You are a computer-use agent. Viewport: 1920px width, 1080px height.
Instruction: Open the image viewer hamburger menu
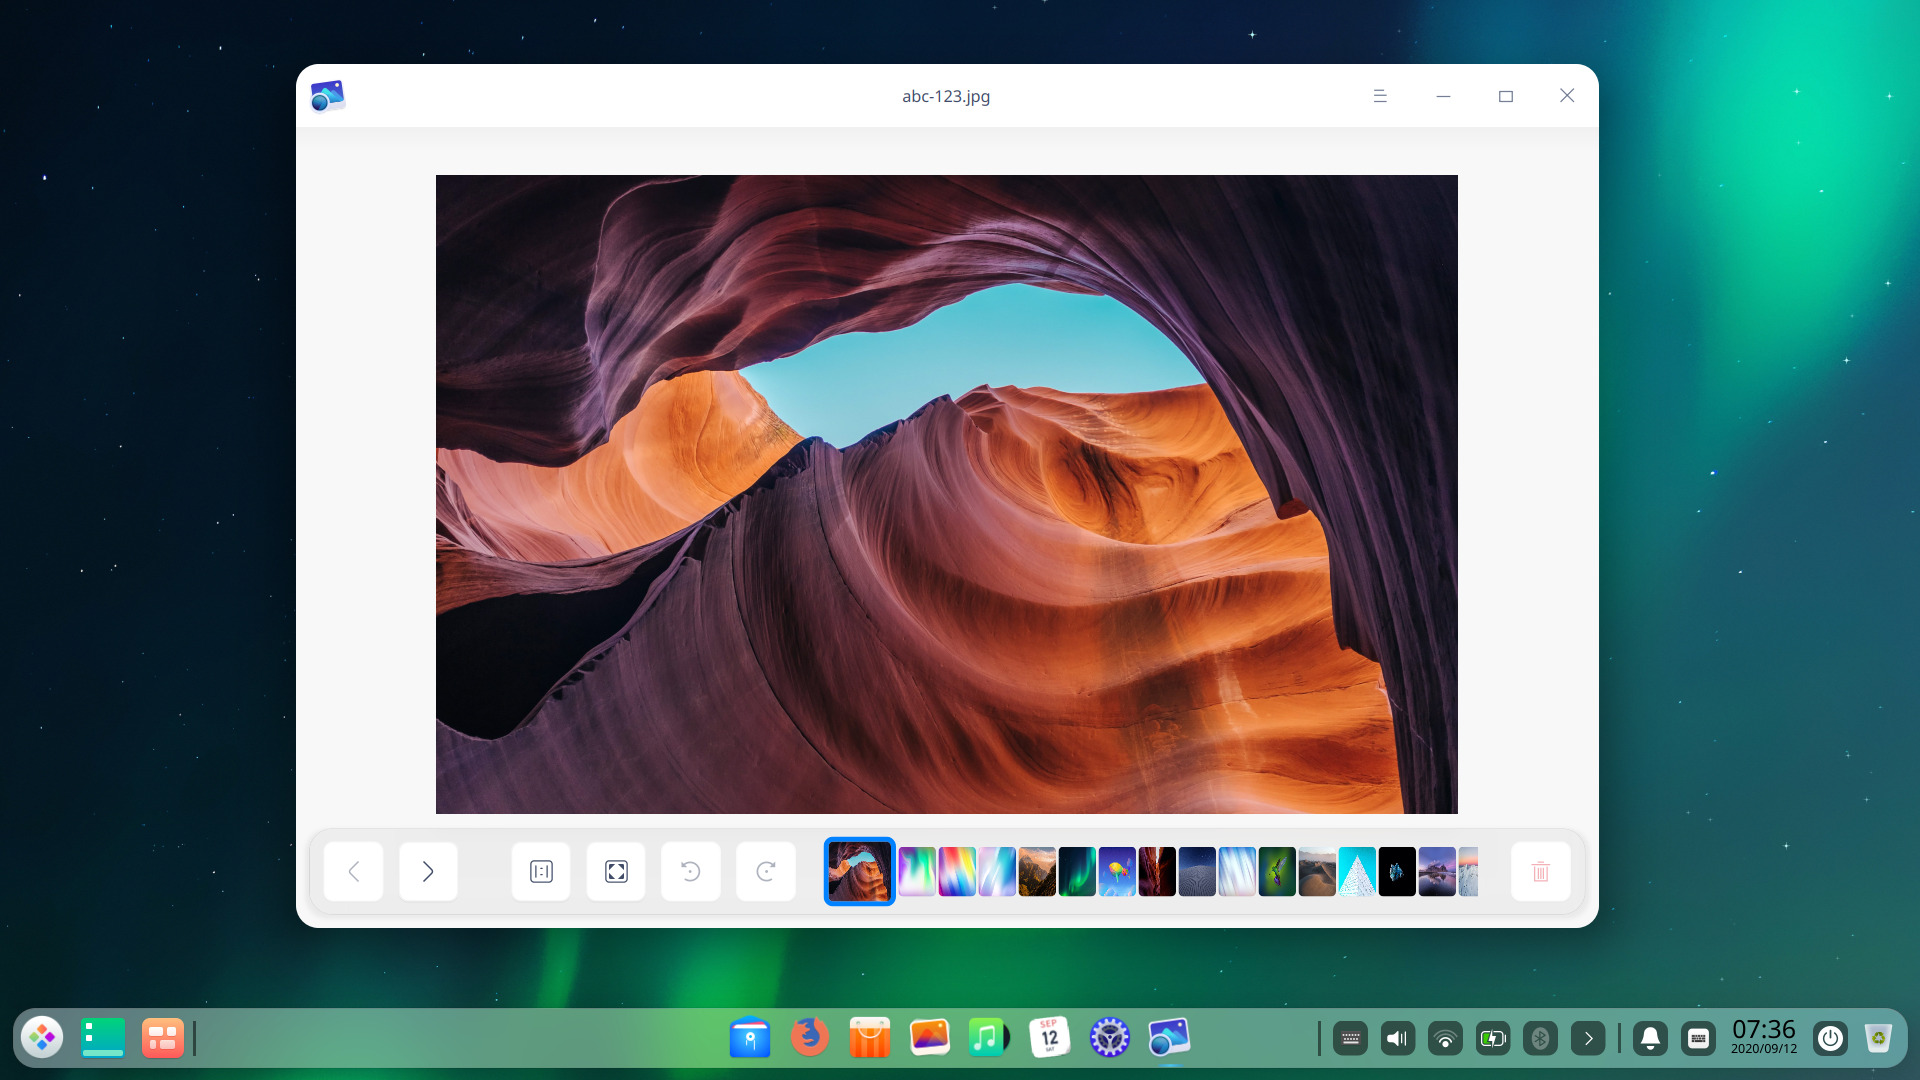click(1379, 95)
